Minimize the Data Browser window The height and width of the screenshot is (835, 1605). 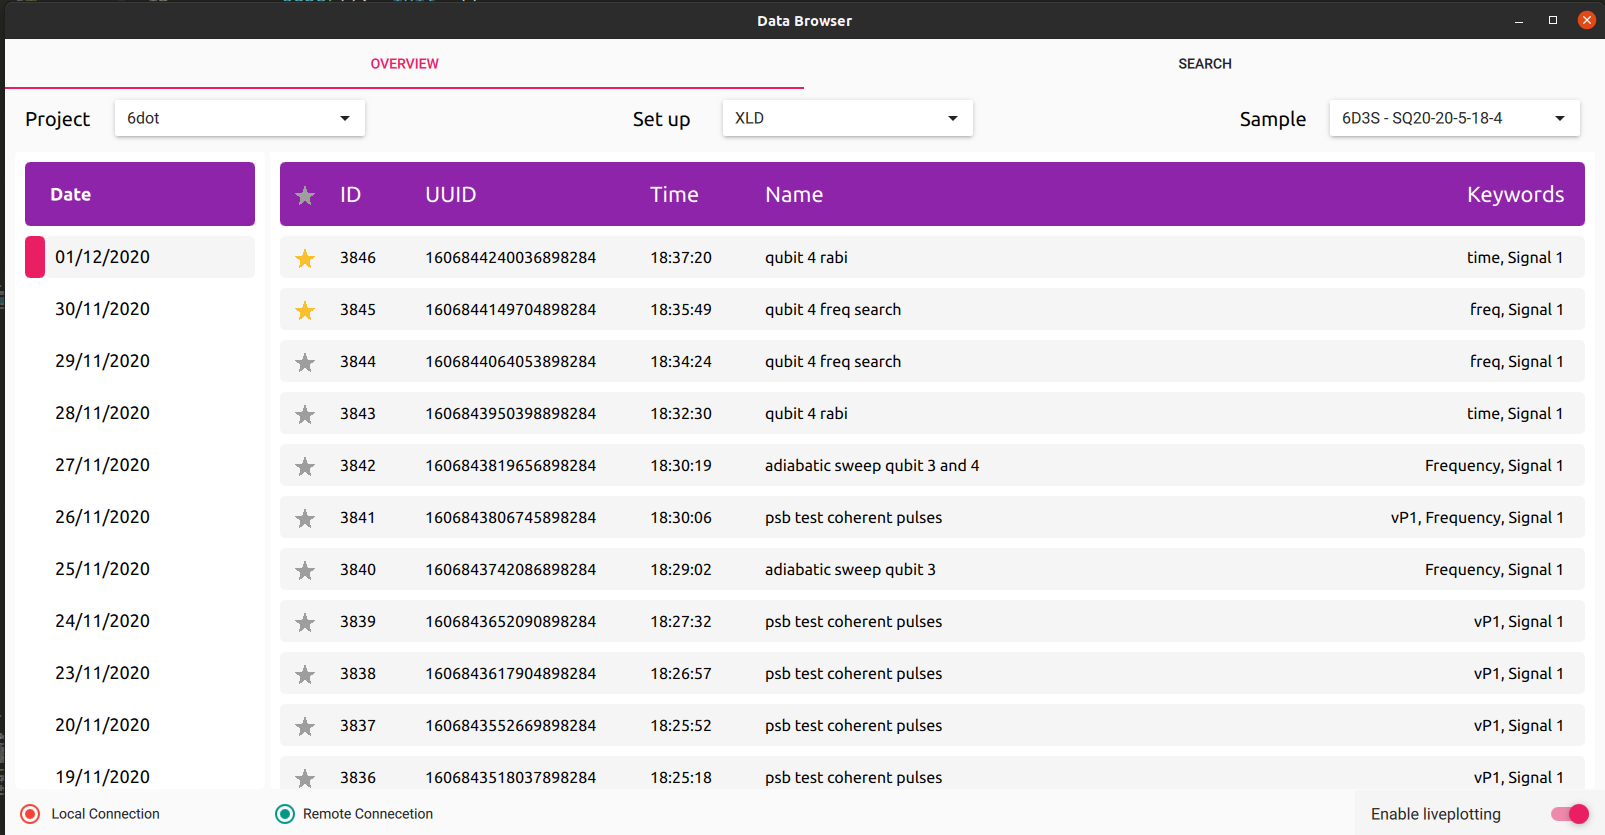tap(1519, 20)
